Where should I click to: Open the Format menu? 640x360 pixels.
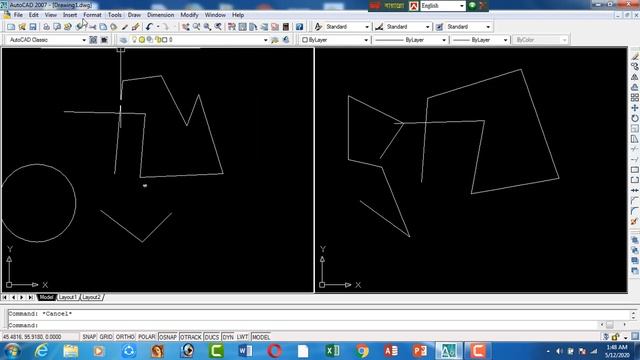coord(92,15)
